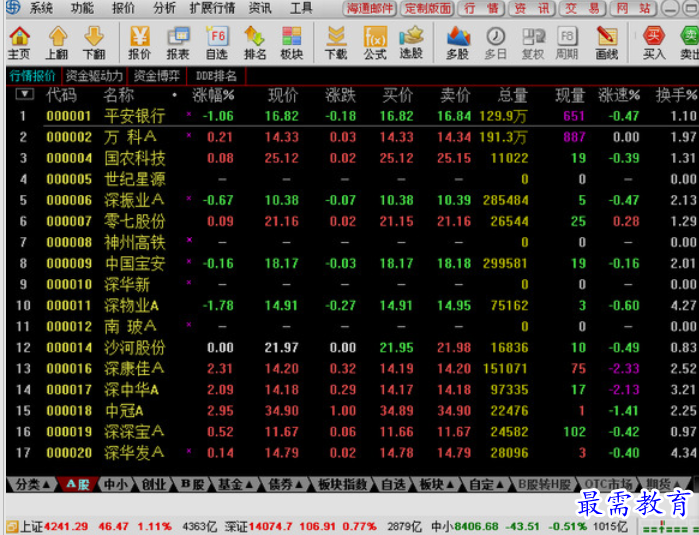The height and width of the screenshot is (535, 699).
Task: Open the 公式 formula icon
Action: point(375,43)
